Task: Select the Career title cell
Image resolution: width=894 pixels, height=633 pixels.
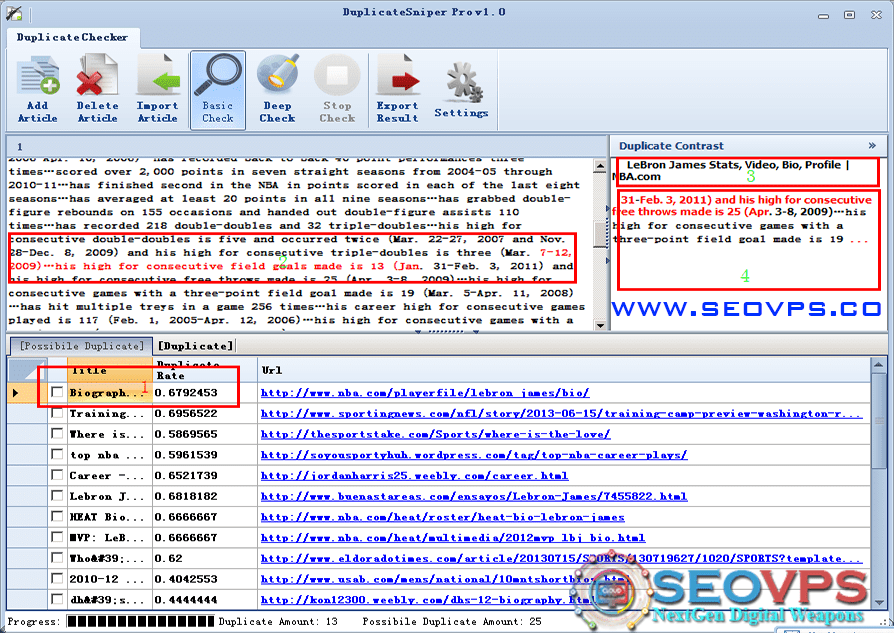Action: (x=110, y=476)
